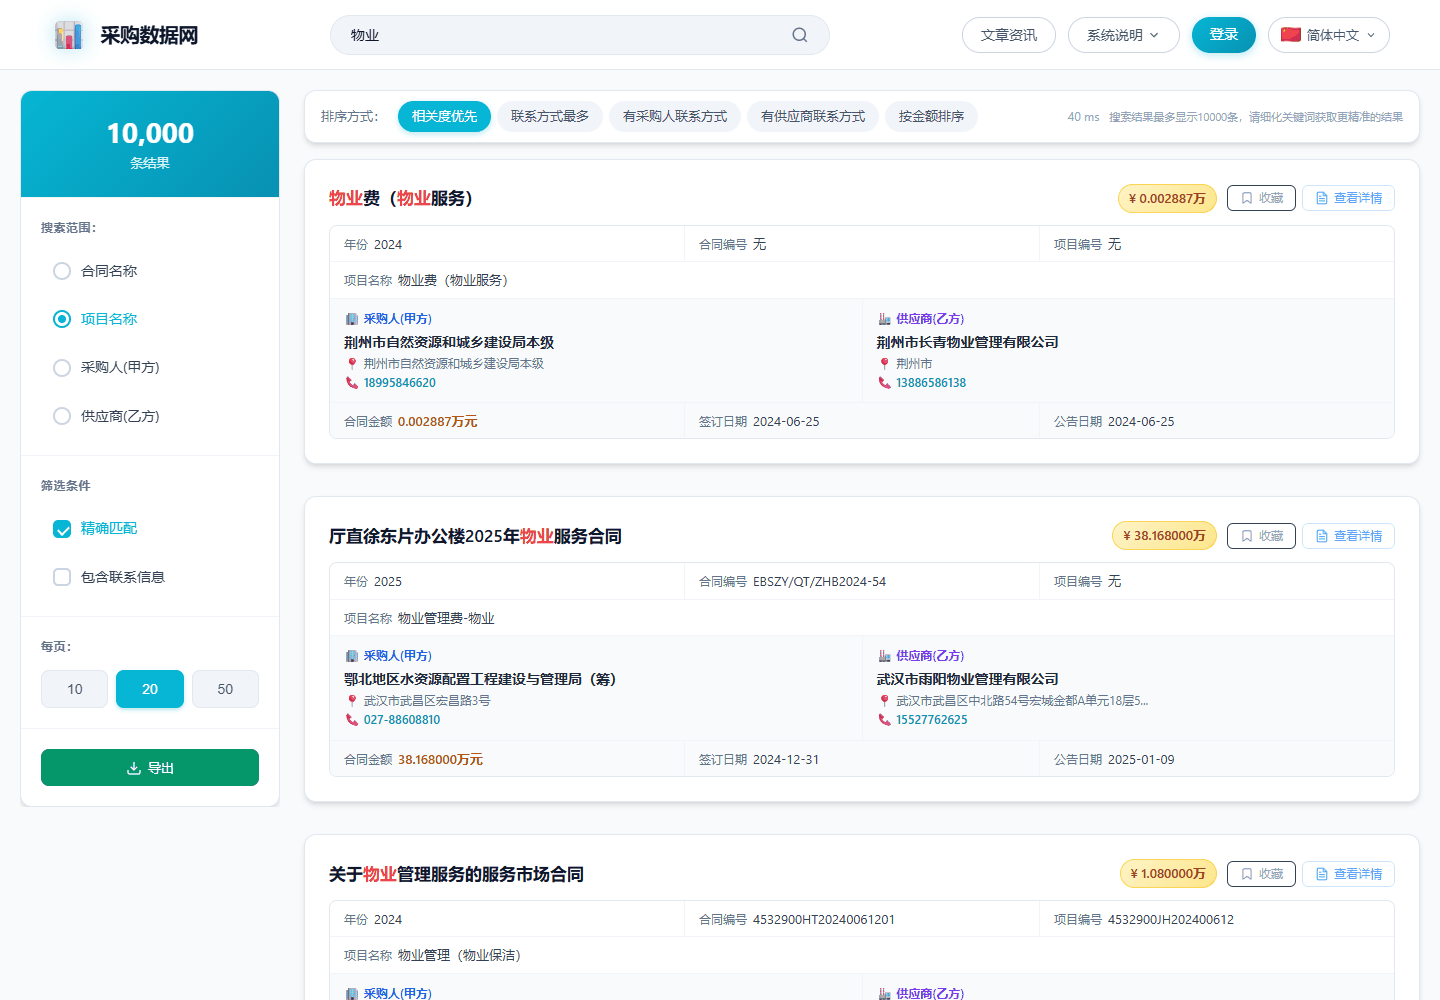
Task: Click document icon on 关于物业管理服务 查看详情
Action: [x=1322, y=874]
